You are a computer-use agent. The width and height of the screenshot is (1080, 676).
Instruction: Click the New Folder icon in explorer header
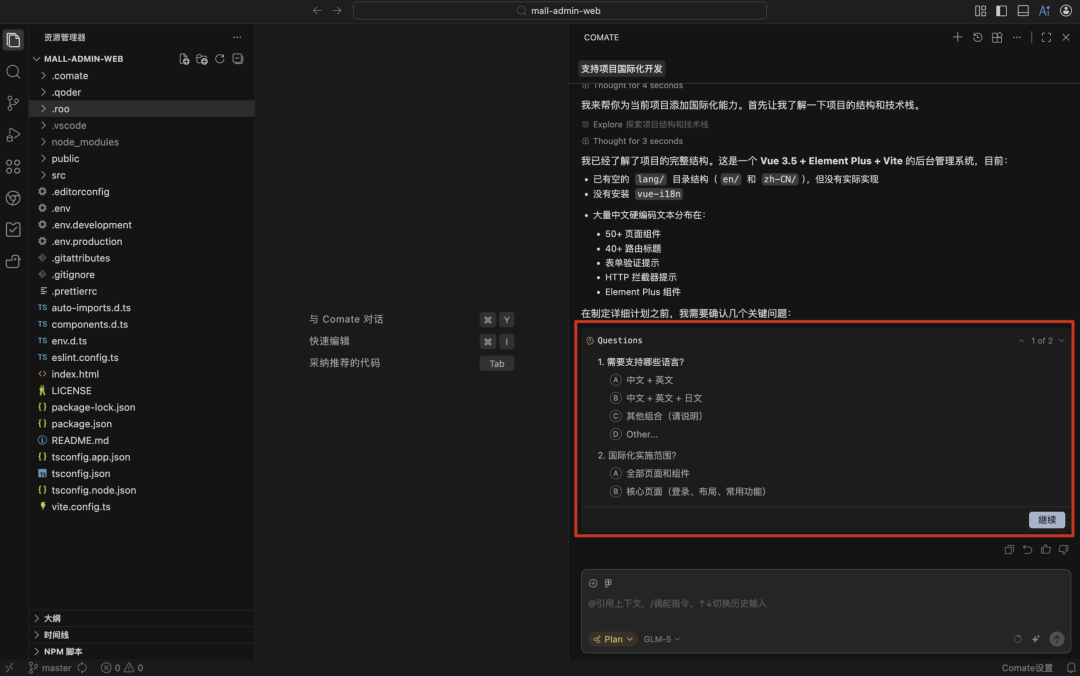pyautogui.click(x=202, y=59)
